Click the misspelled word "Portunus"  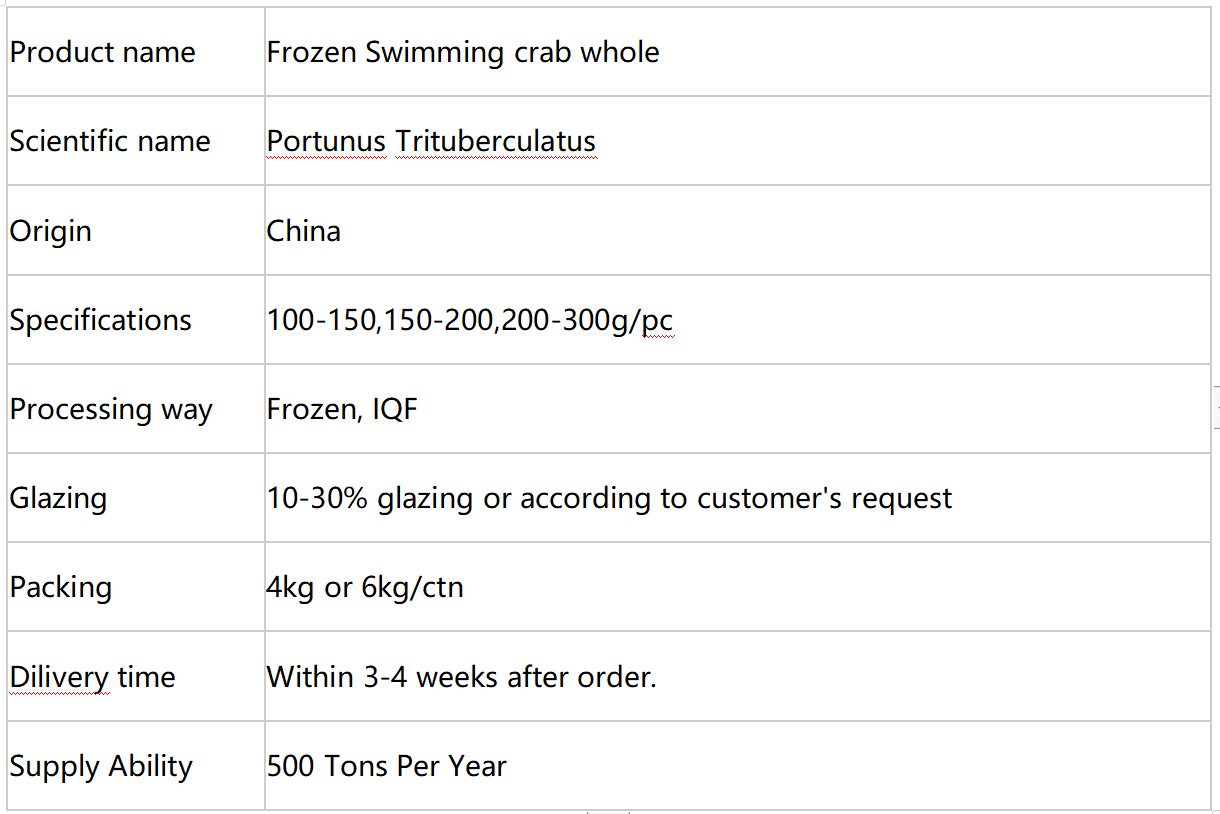(x=326, y=142)
